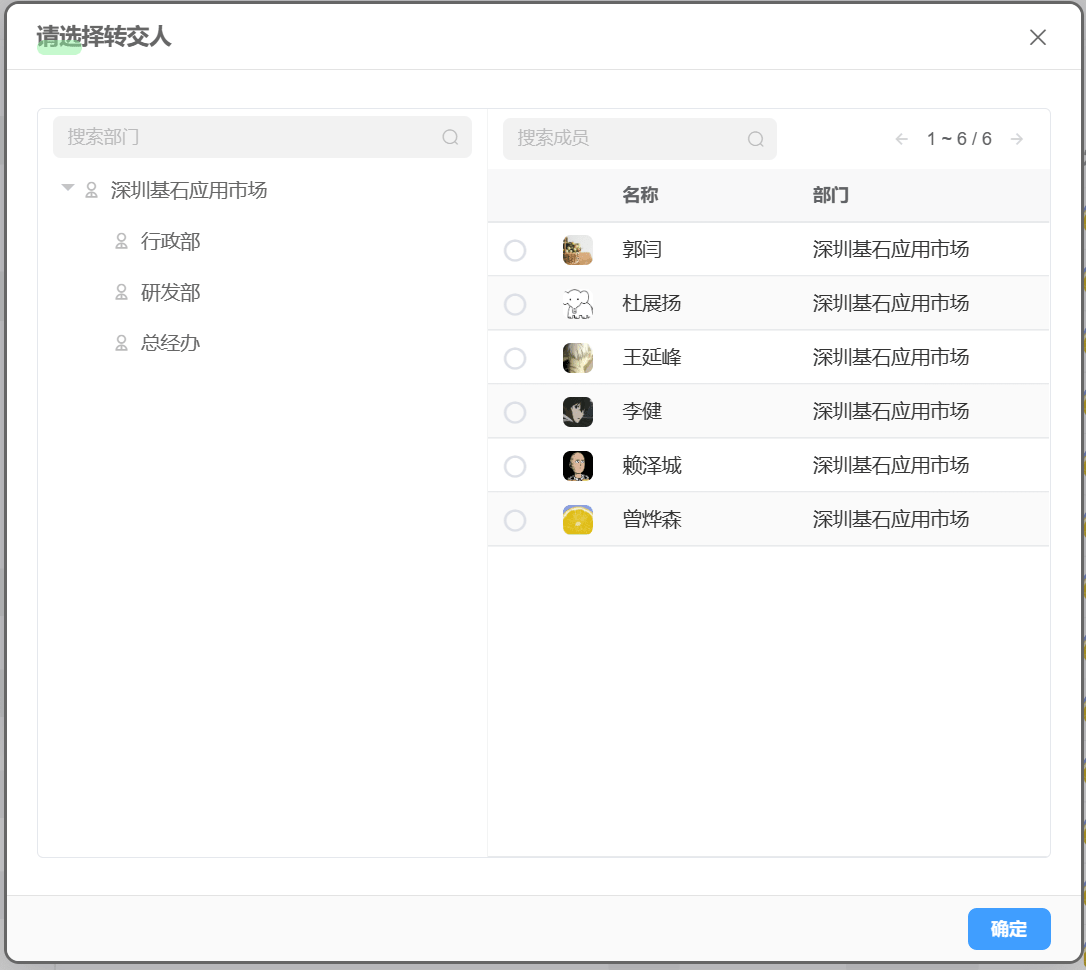Collapse the 深圳基石应用市场 tree node

[x=68, y=189]
